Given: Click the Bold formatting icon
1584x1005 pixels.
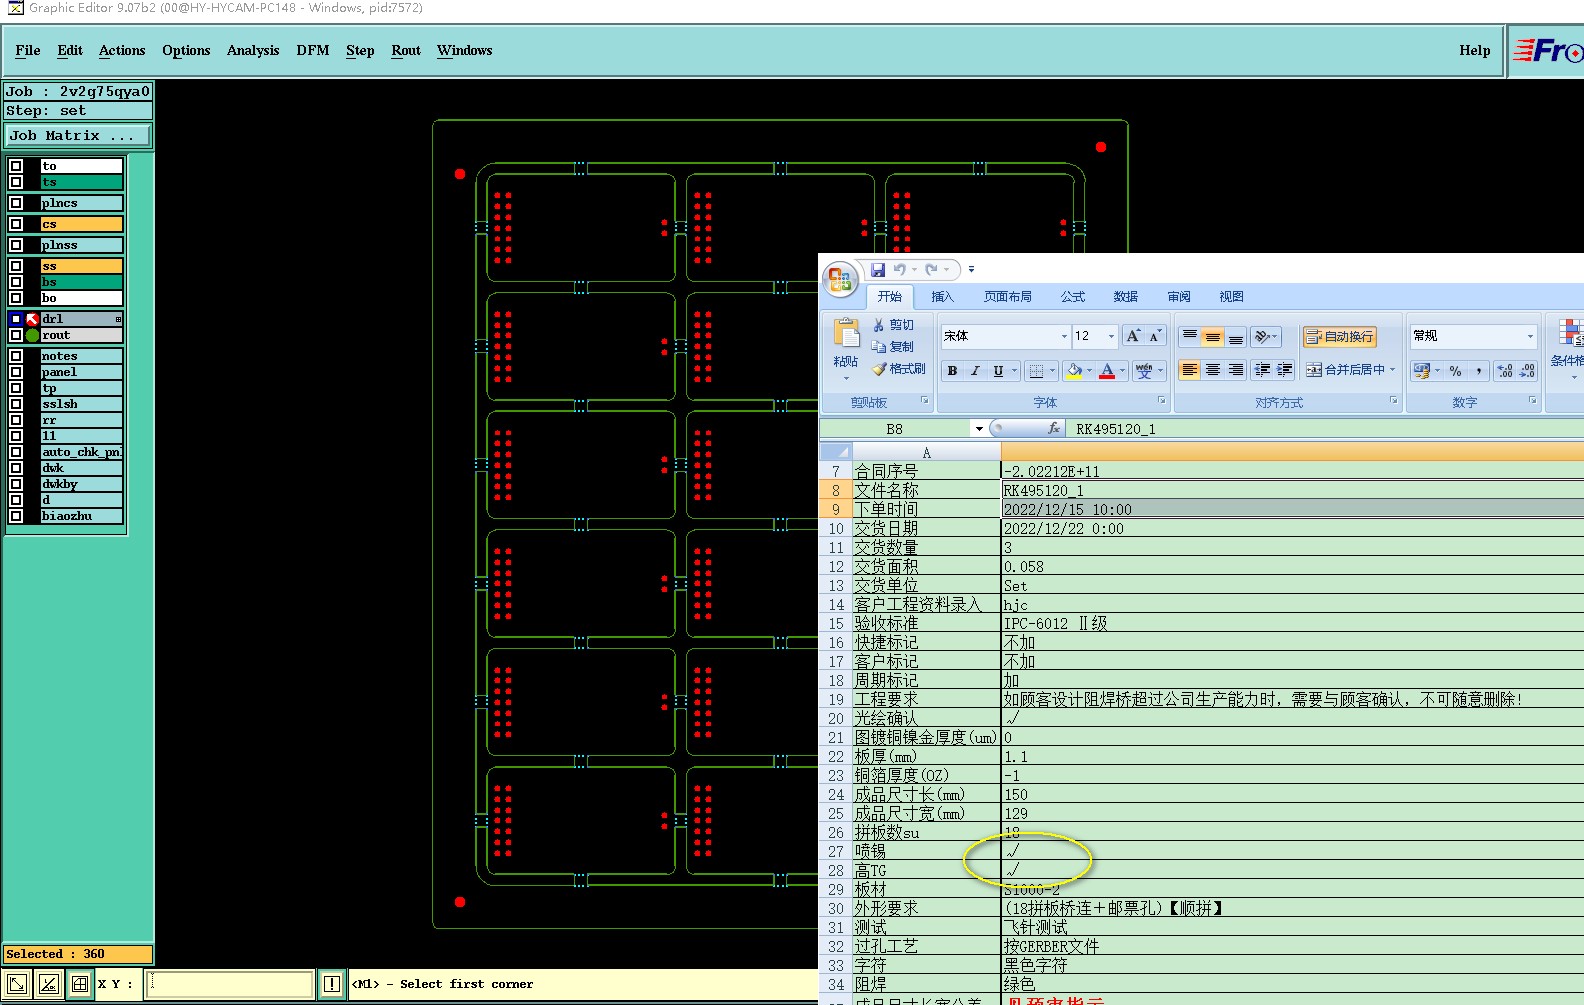Looking at the screenshot, I should [952, 371].
